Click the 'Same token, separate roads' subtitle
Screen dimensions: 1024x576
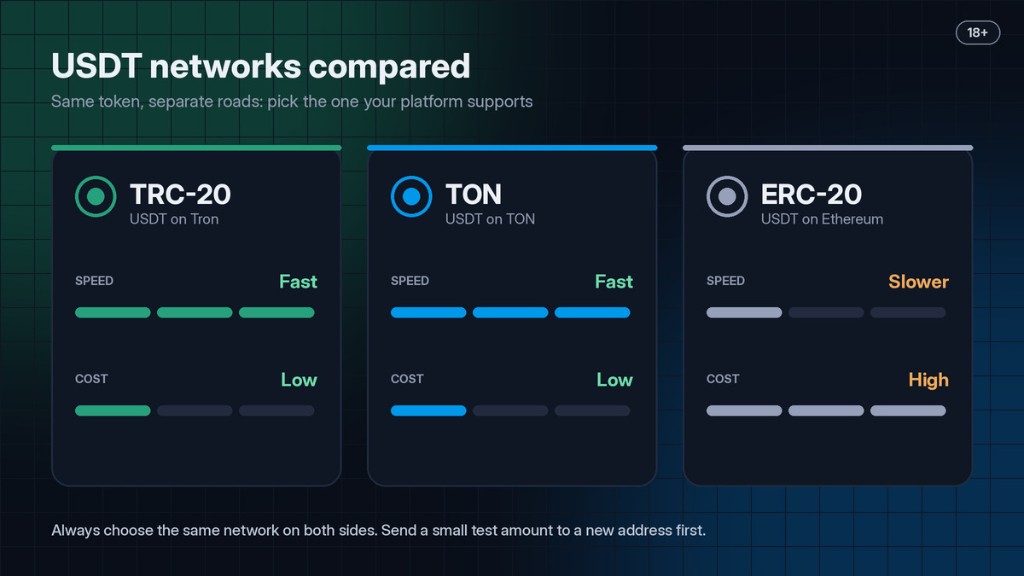292,102
